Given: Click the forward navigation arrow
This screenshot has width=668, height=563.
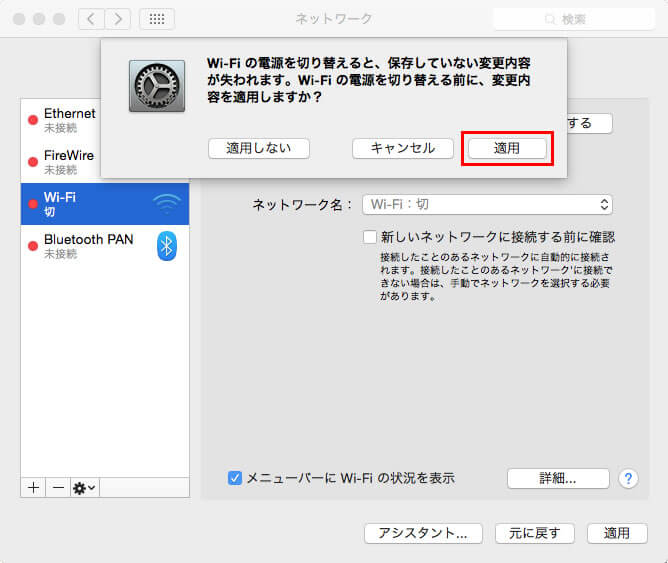Looking at the screenshot, I should (118, 19).
